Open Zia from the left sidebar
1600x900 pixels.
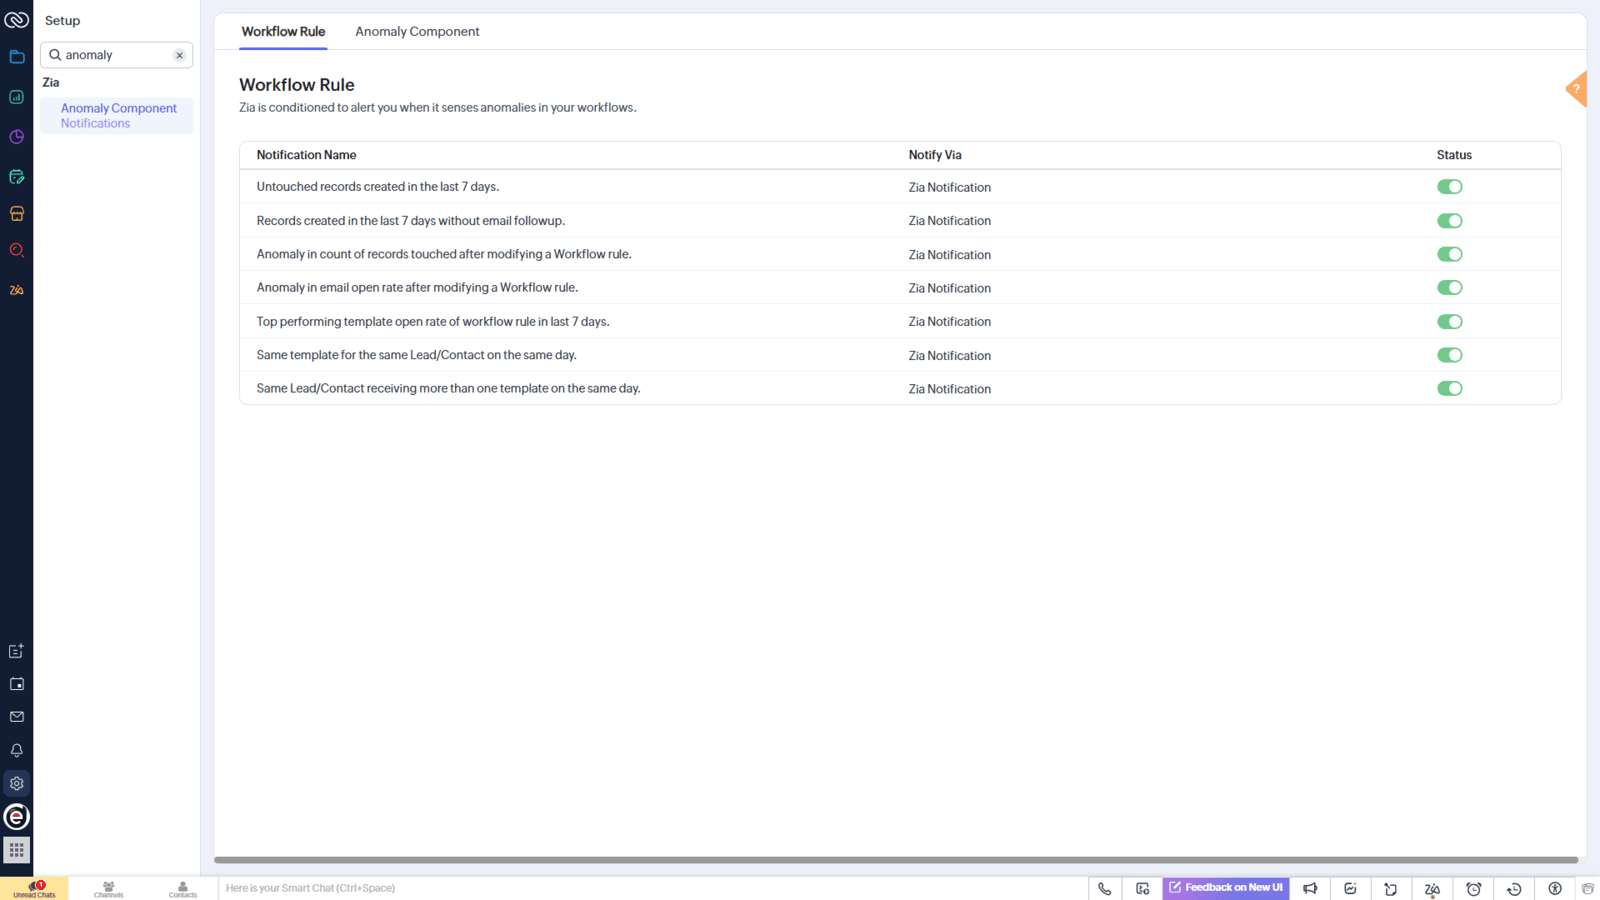coord(16,289)
